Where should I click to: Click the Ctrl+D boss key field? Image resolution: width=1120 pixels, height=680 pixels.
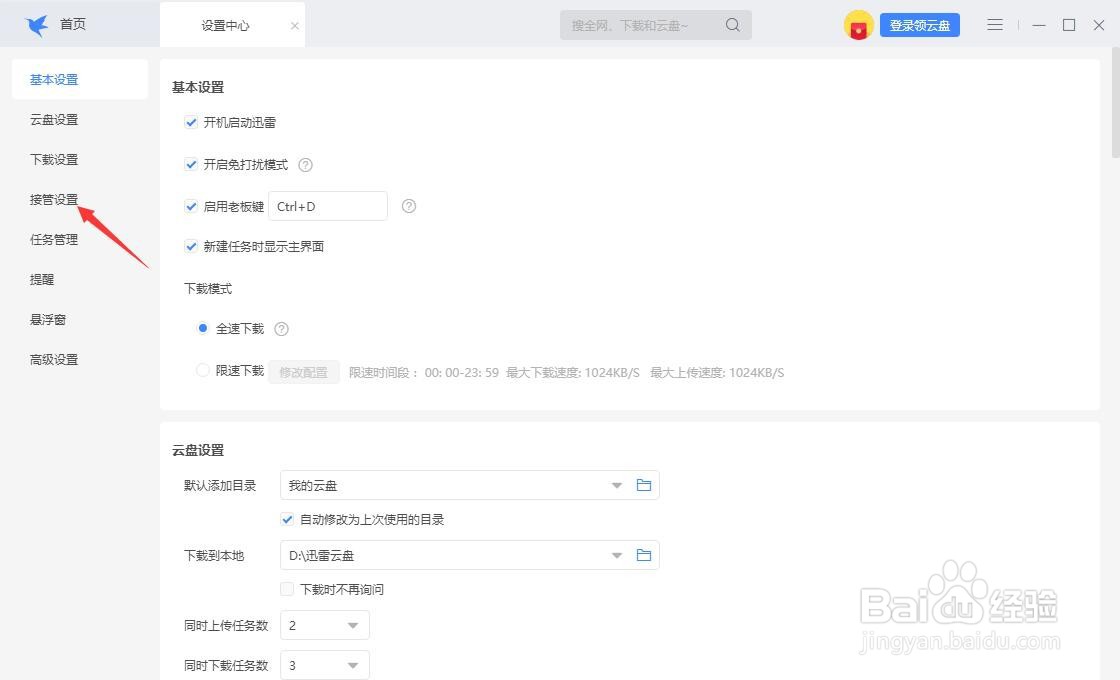pyautogui.click(x=328, y=206)
